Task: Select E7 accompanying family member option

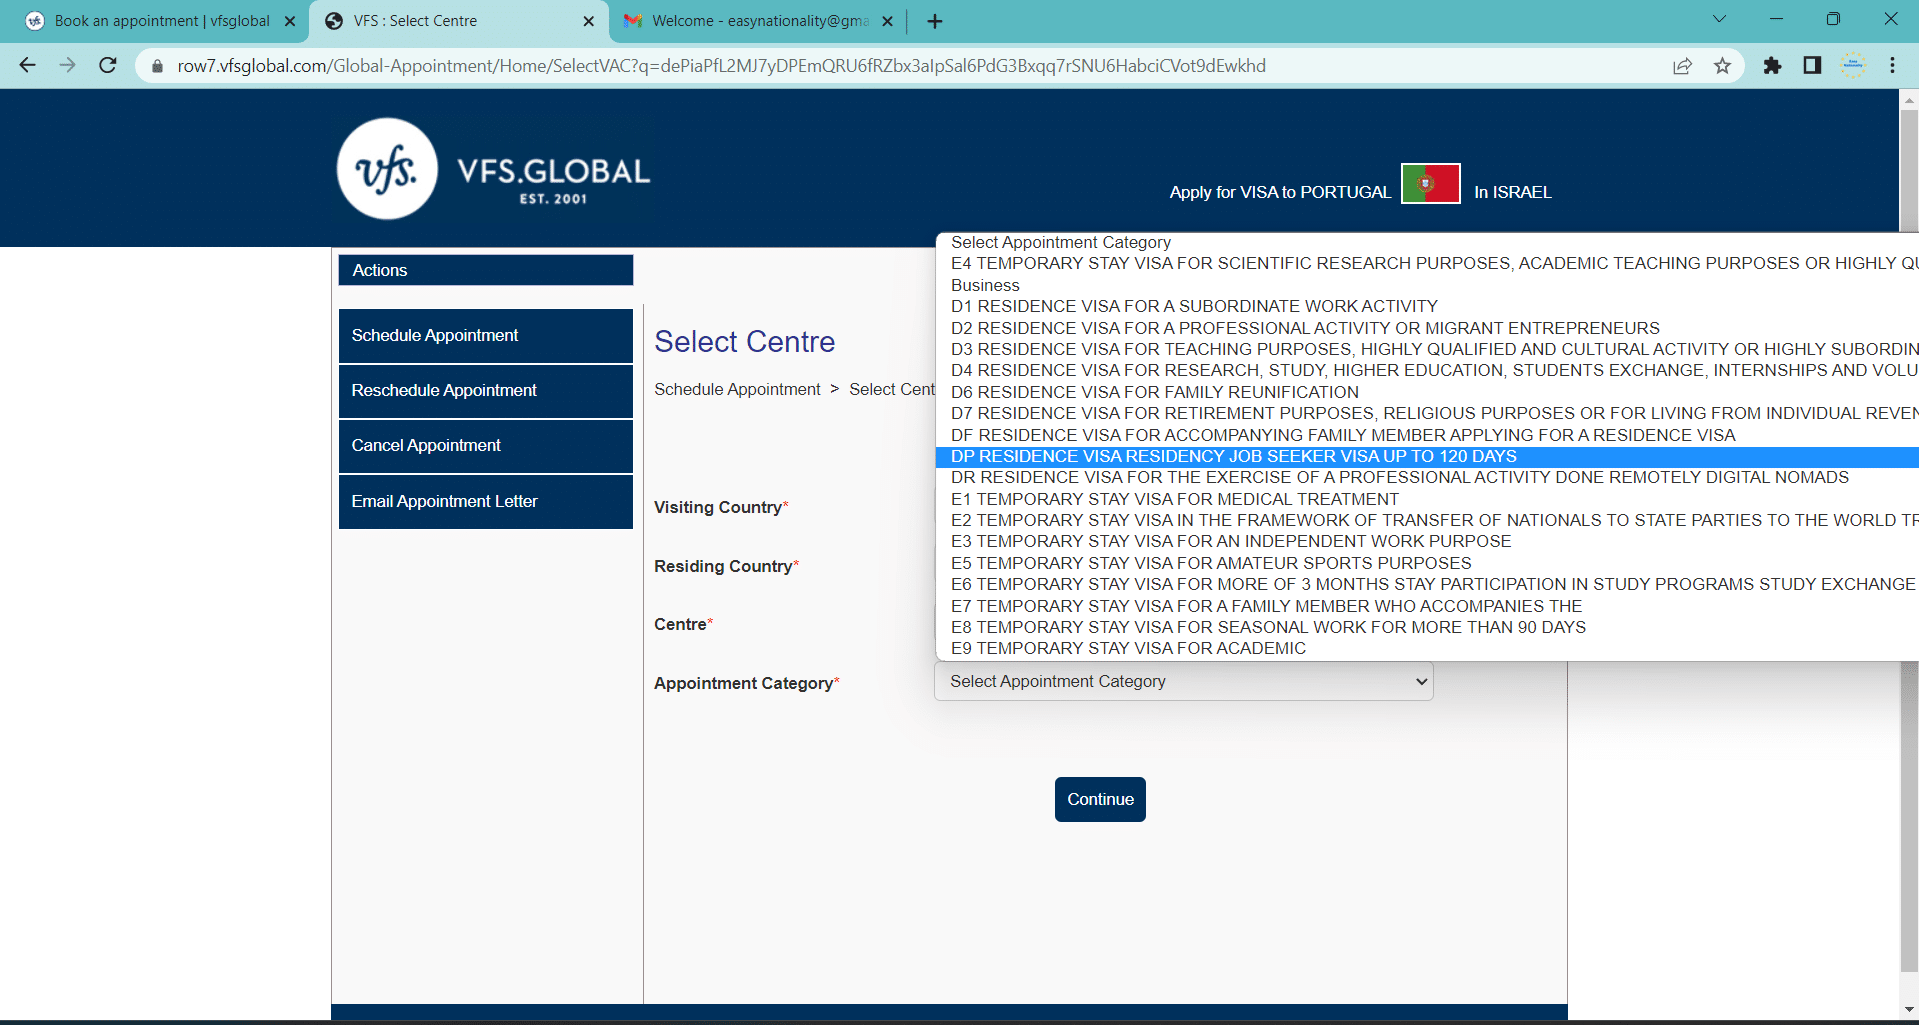Action: [x=1427, y=606]
